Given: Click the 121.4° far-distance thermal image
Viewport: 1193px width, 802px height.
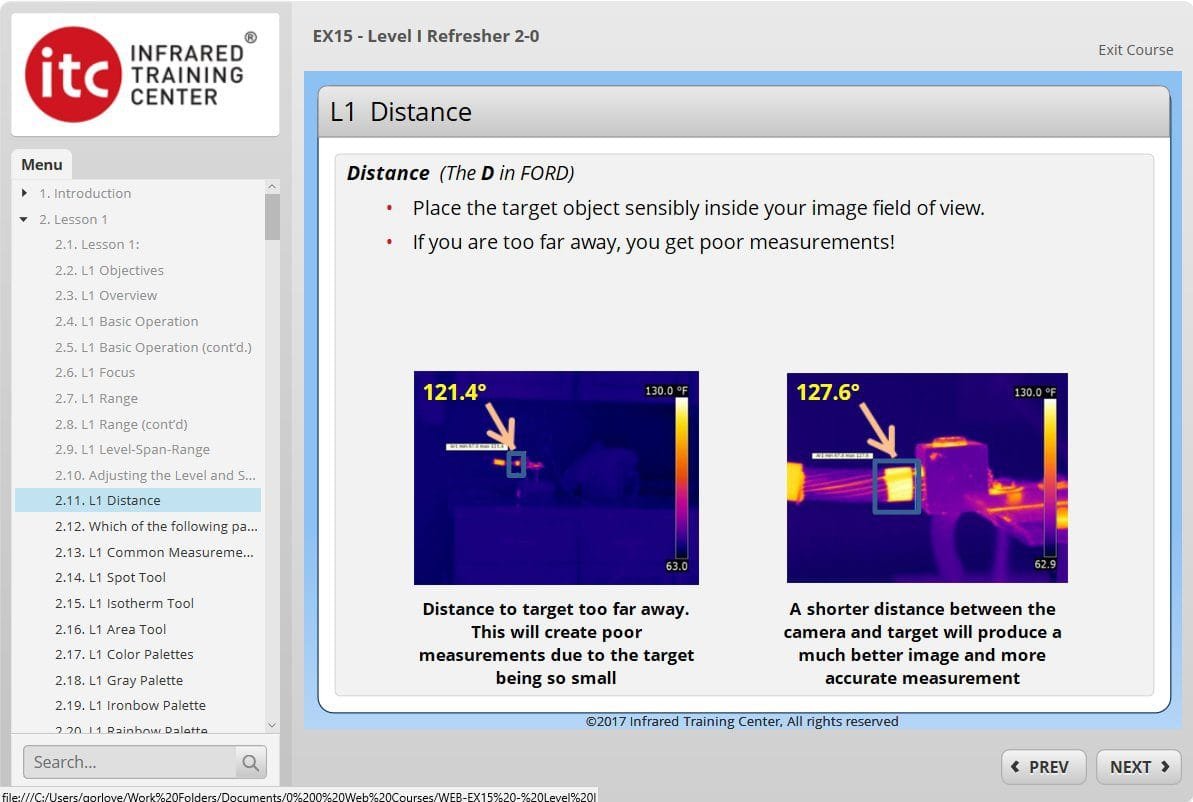Looking at the screenshot, I should (556, 478).
